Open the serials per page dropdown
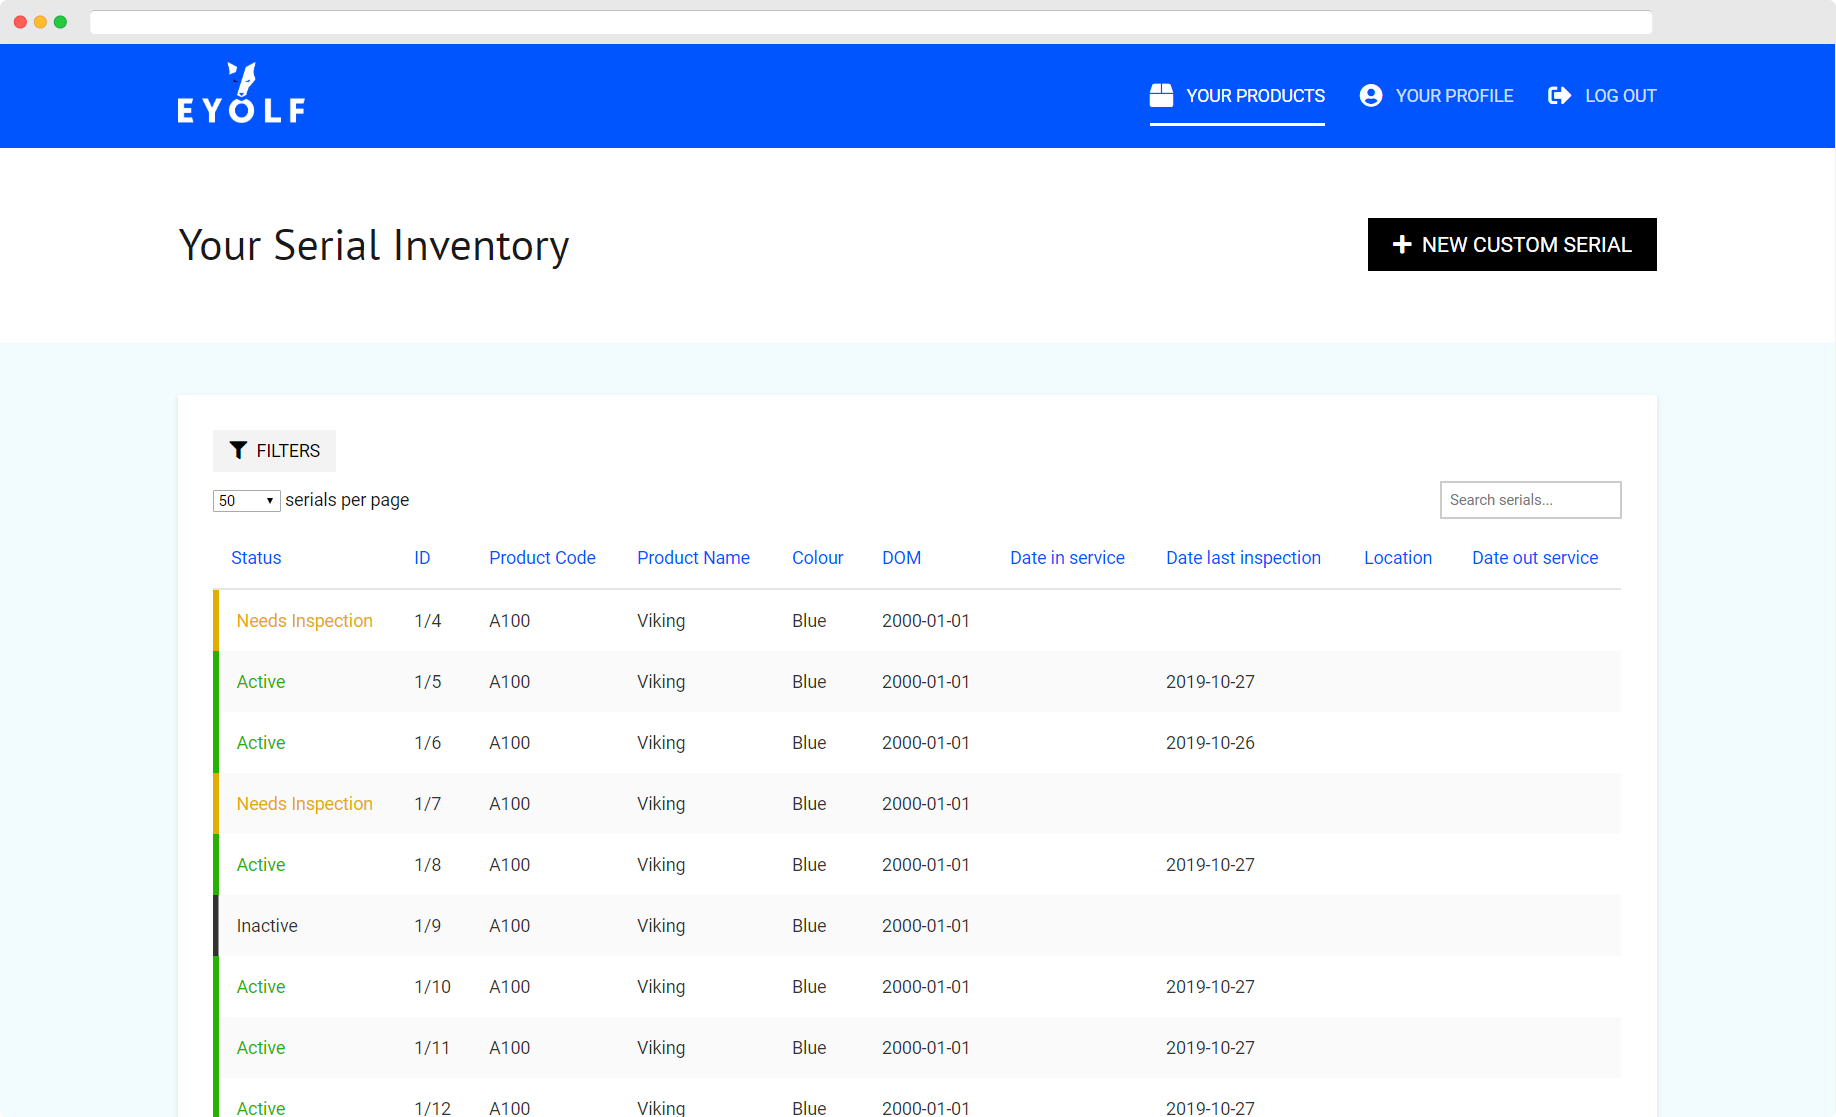Image resolution: width=1836 pixels, height=1117 pixels. tap(246, 500)
